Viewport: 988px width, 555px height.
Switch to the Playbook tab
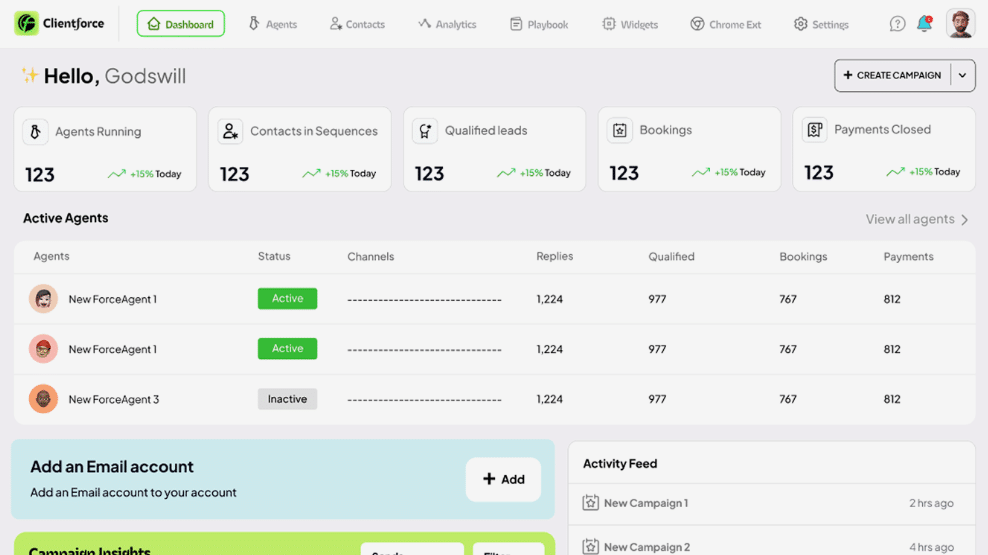tap(539, 24)
